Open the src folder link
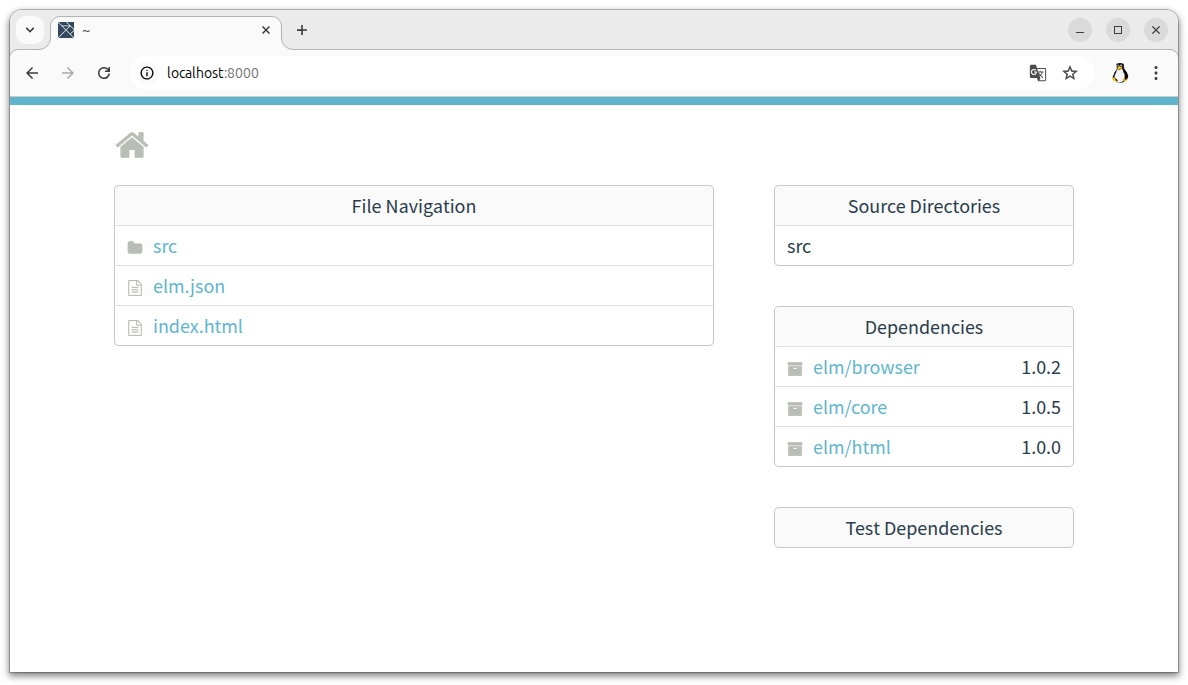Viewport: 1188px width, 685px height. click(164, 246)
